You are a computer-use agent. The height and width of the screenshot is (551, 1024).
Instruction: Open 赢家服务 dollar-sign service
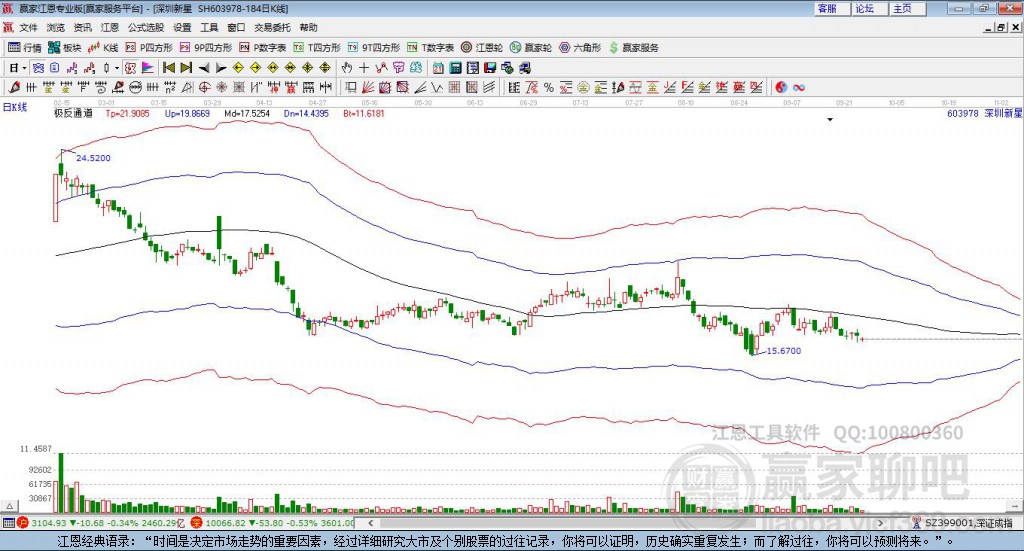pyautogui.click(x=633, y=48)
